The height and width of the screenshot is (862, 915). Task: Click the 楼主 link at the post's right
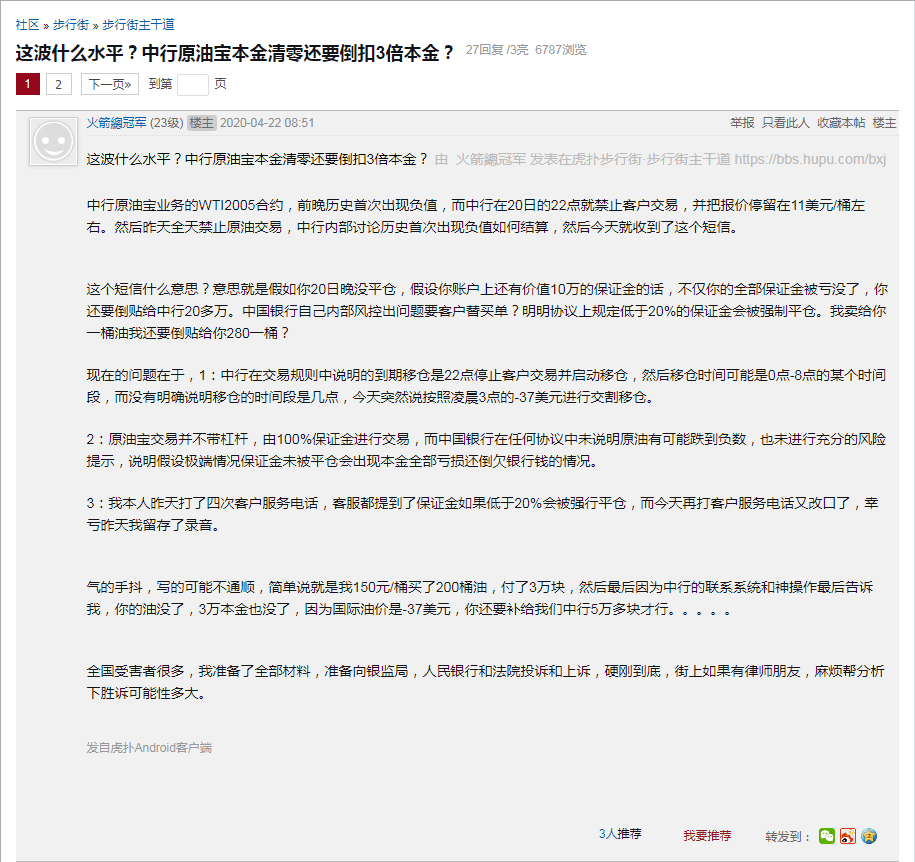(884, 123)
